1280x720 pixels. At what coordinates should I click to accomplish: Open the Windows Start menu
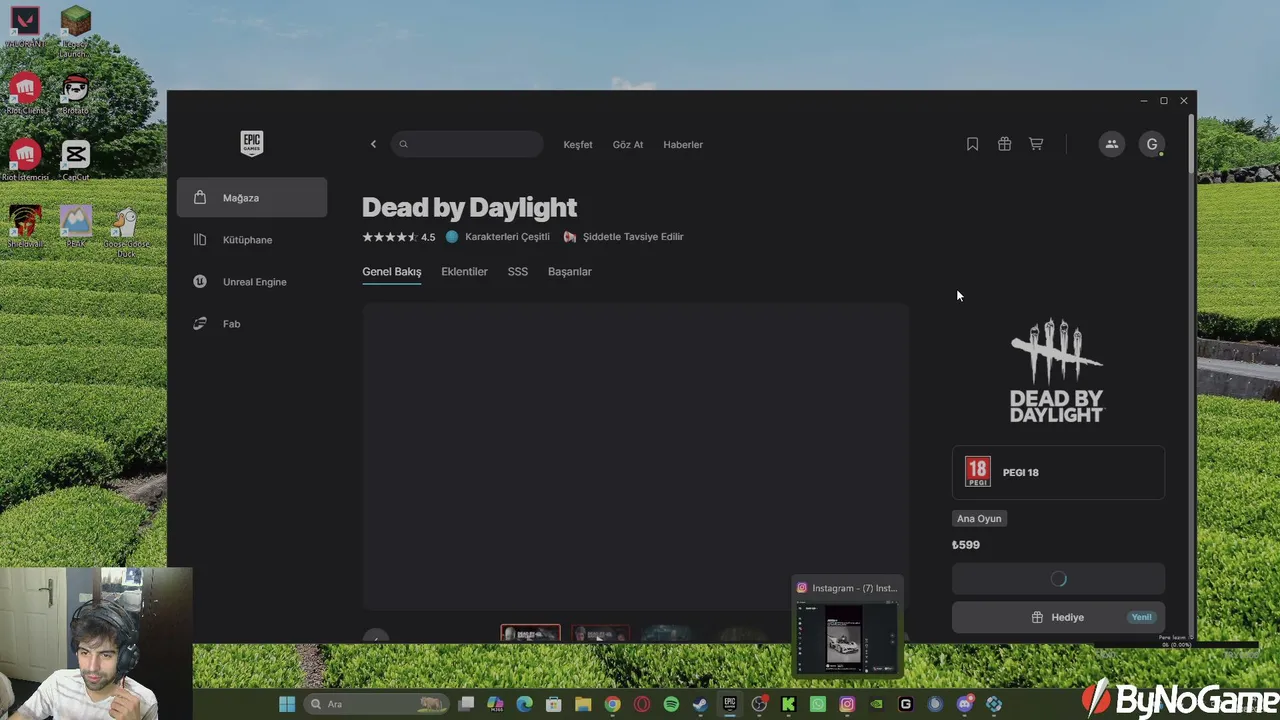click(x=287, y=704)
